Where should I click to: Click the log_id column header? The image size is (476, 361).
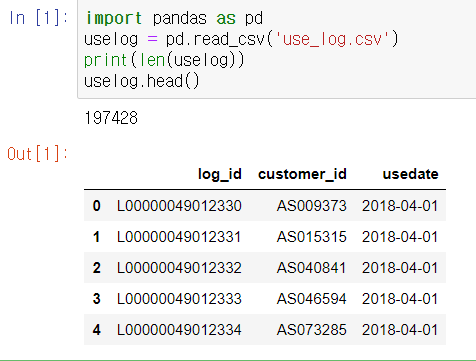pos(220,174)
